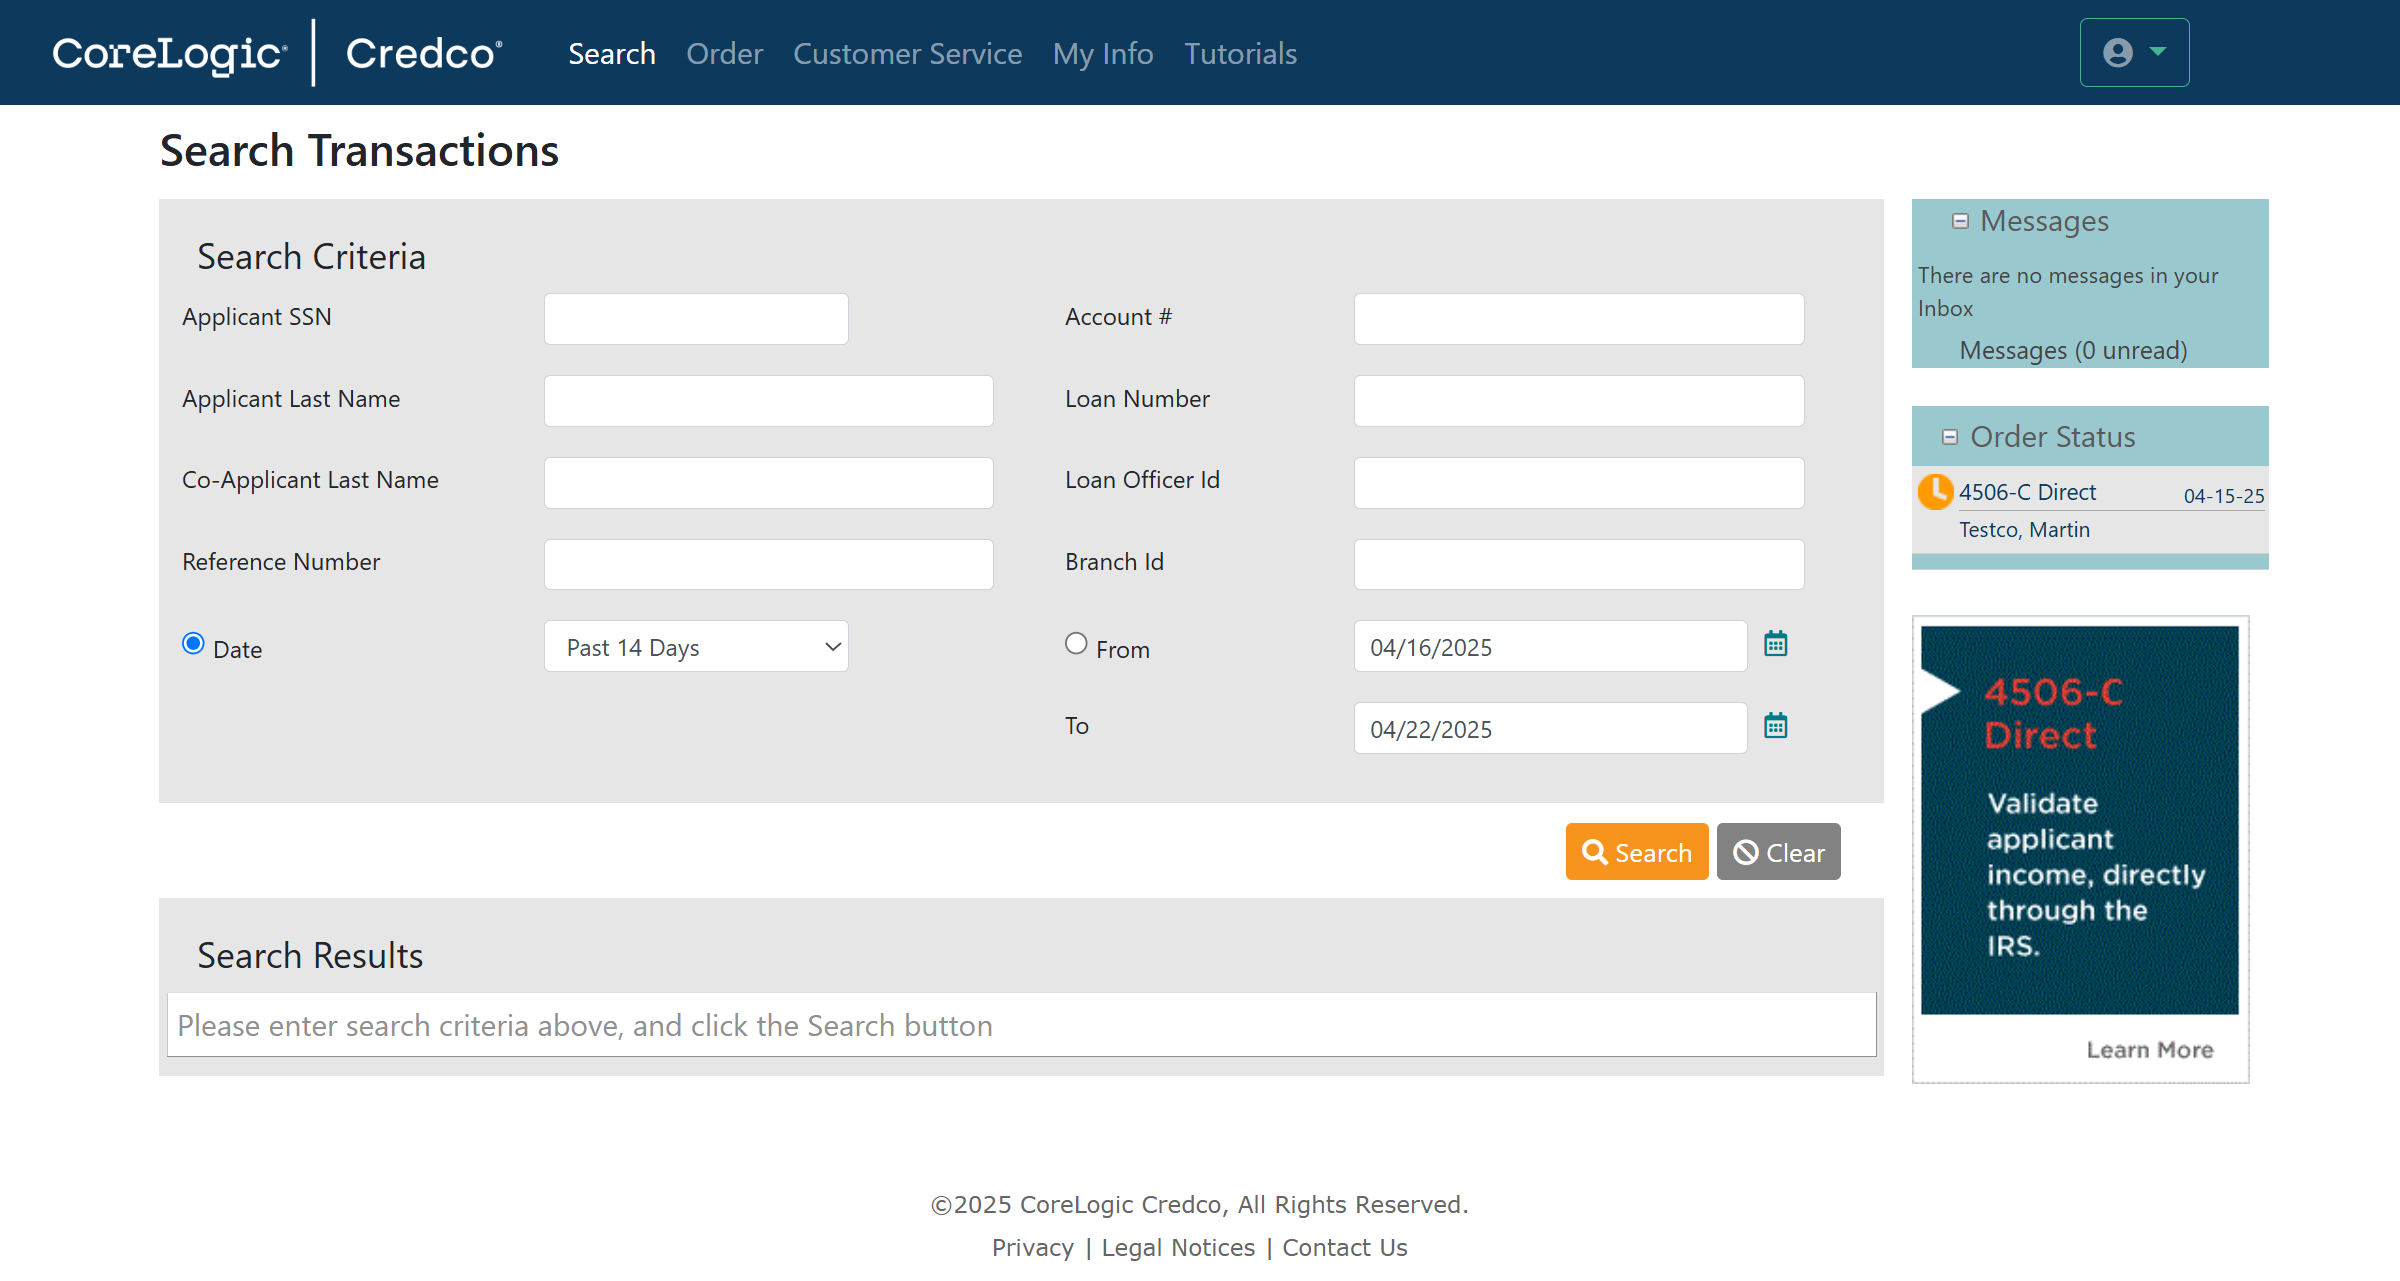The width and height of the screenshot is (2400, 1281).
Task: Click Learn More on 4506-C ad
Action: click(2149, 1050)
